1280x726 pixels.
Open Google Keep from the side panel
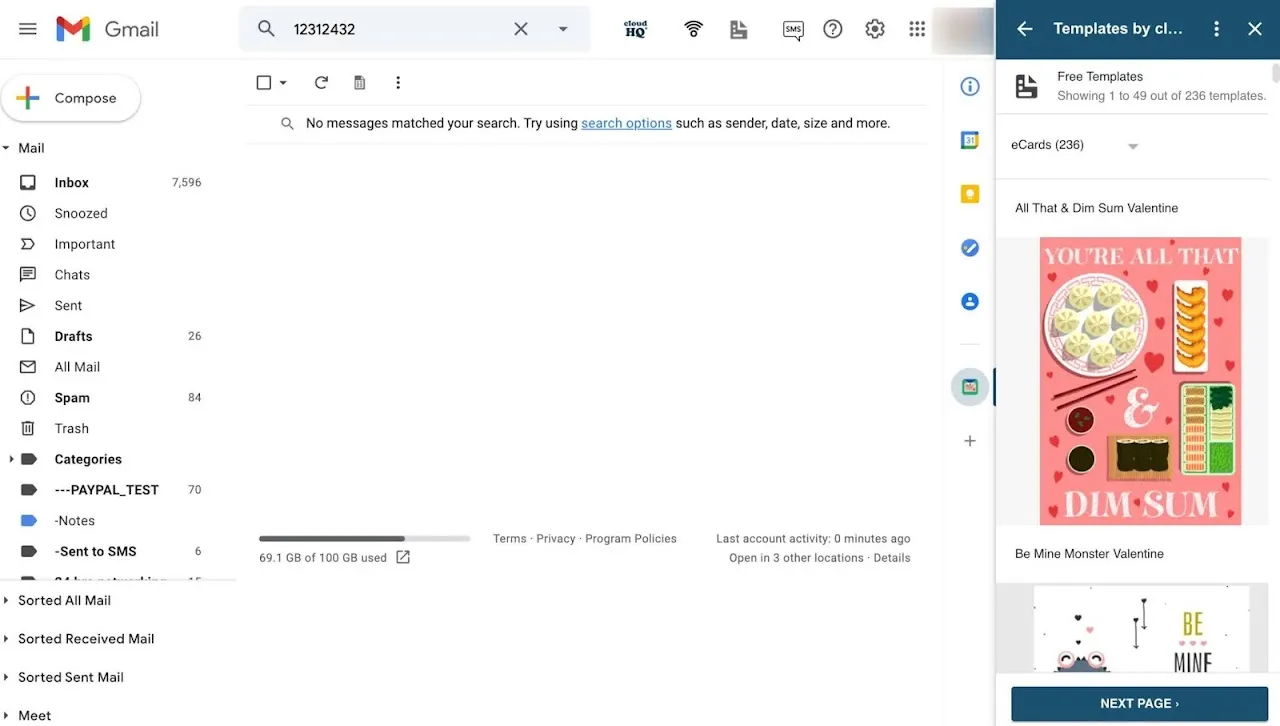969,194
